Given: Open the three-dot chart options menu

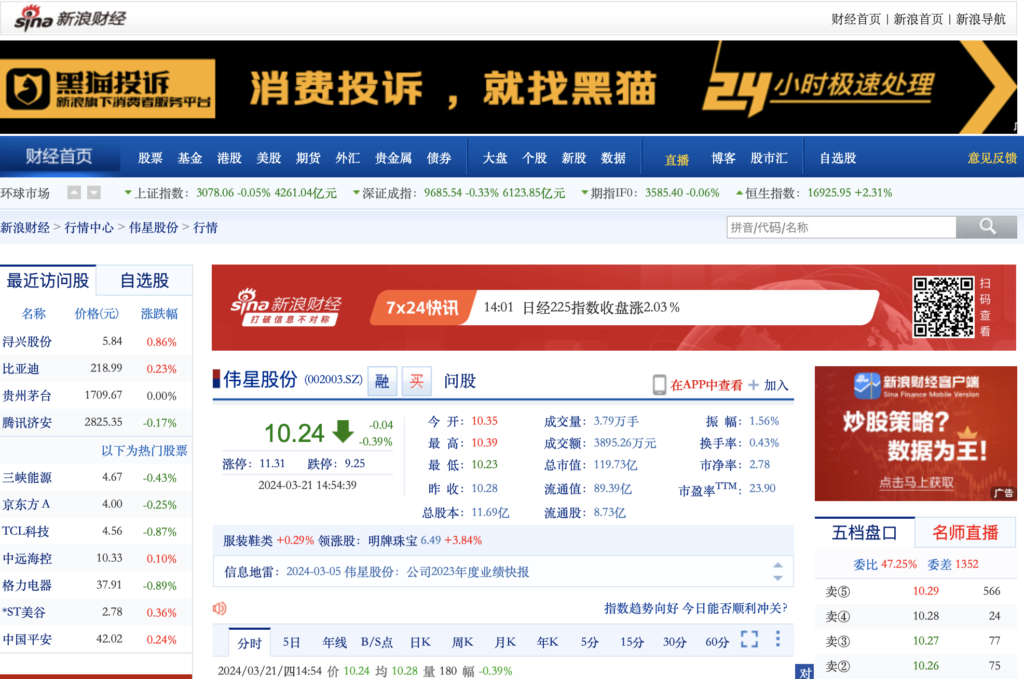Looking at the screenshot, I should coord(777,640).
